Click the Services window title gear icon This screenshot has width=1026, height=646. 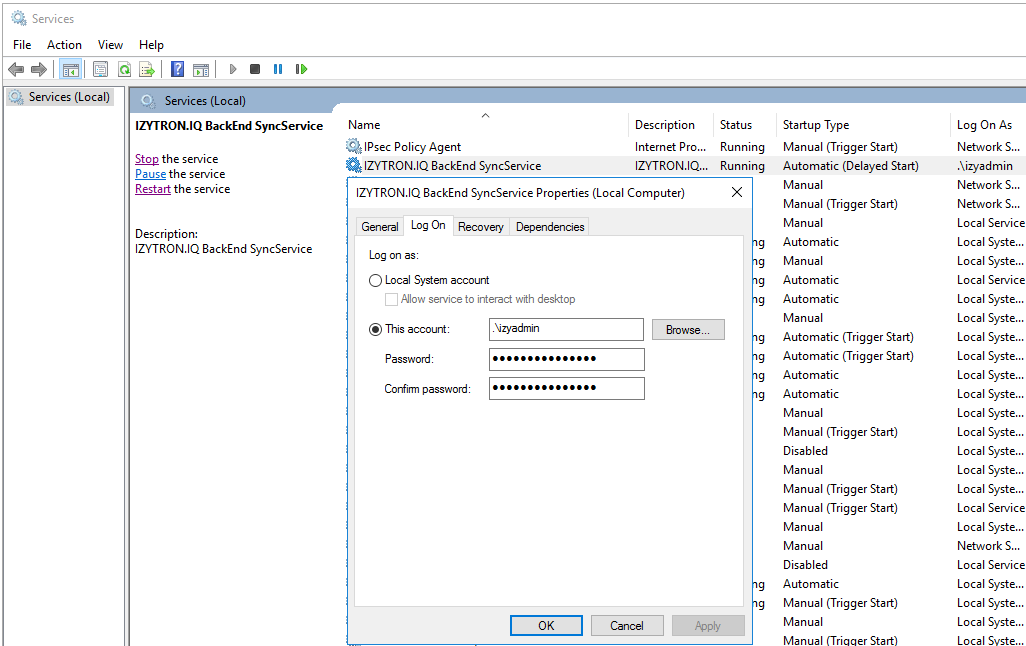point(19,18)
